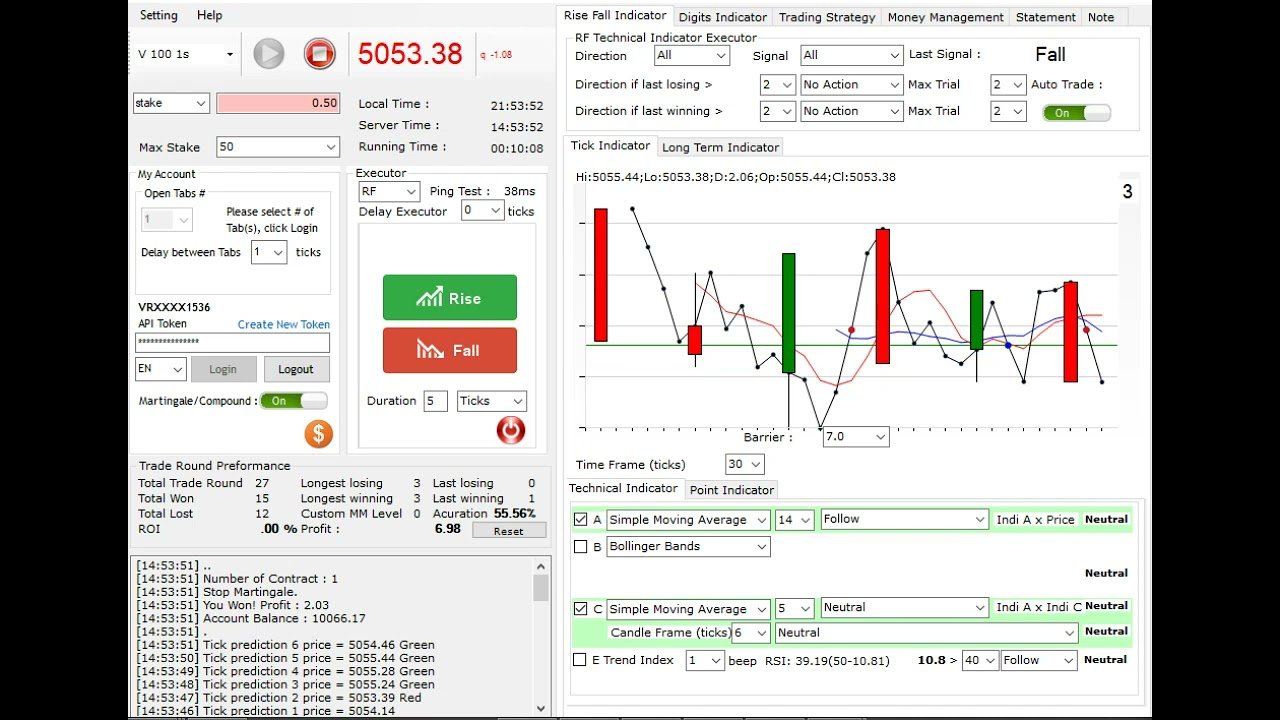Image resolution: width=1280 pixels, height=720 pixels.
Task: Click the log scrollbar up arrow
Action: pos(541,566)
